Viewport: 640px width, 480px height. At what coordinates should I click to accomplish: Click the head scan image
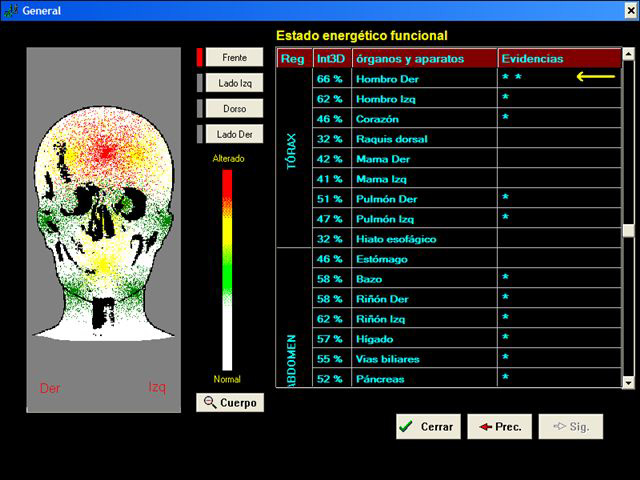[x=105, y=230]
